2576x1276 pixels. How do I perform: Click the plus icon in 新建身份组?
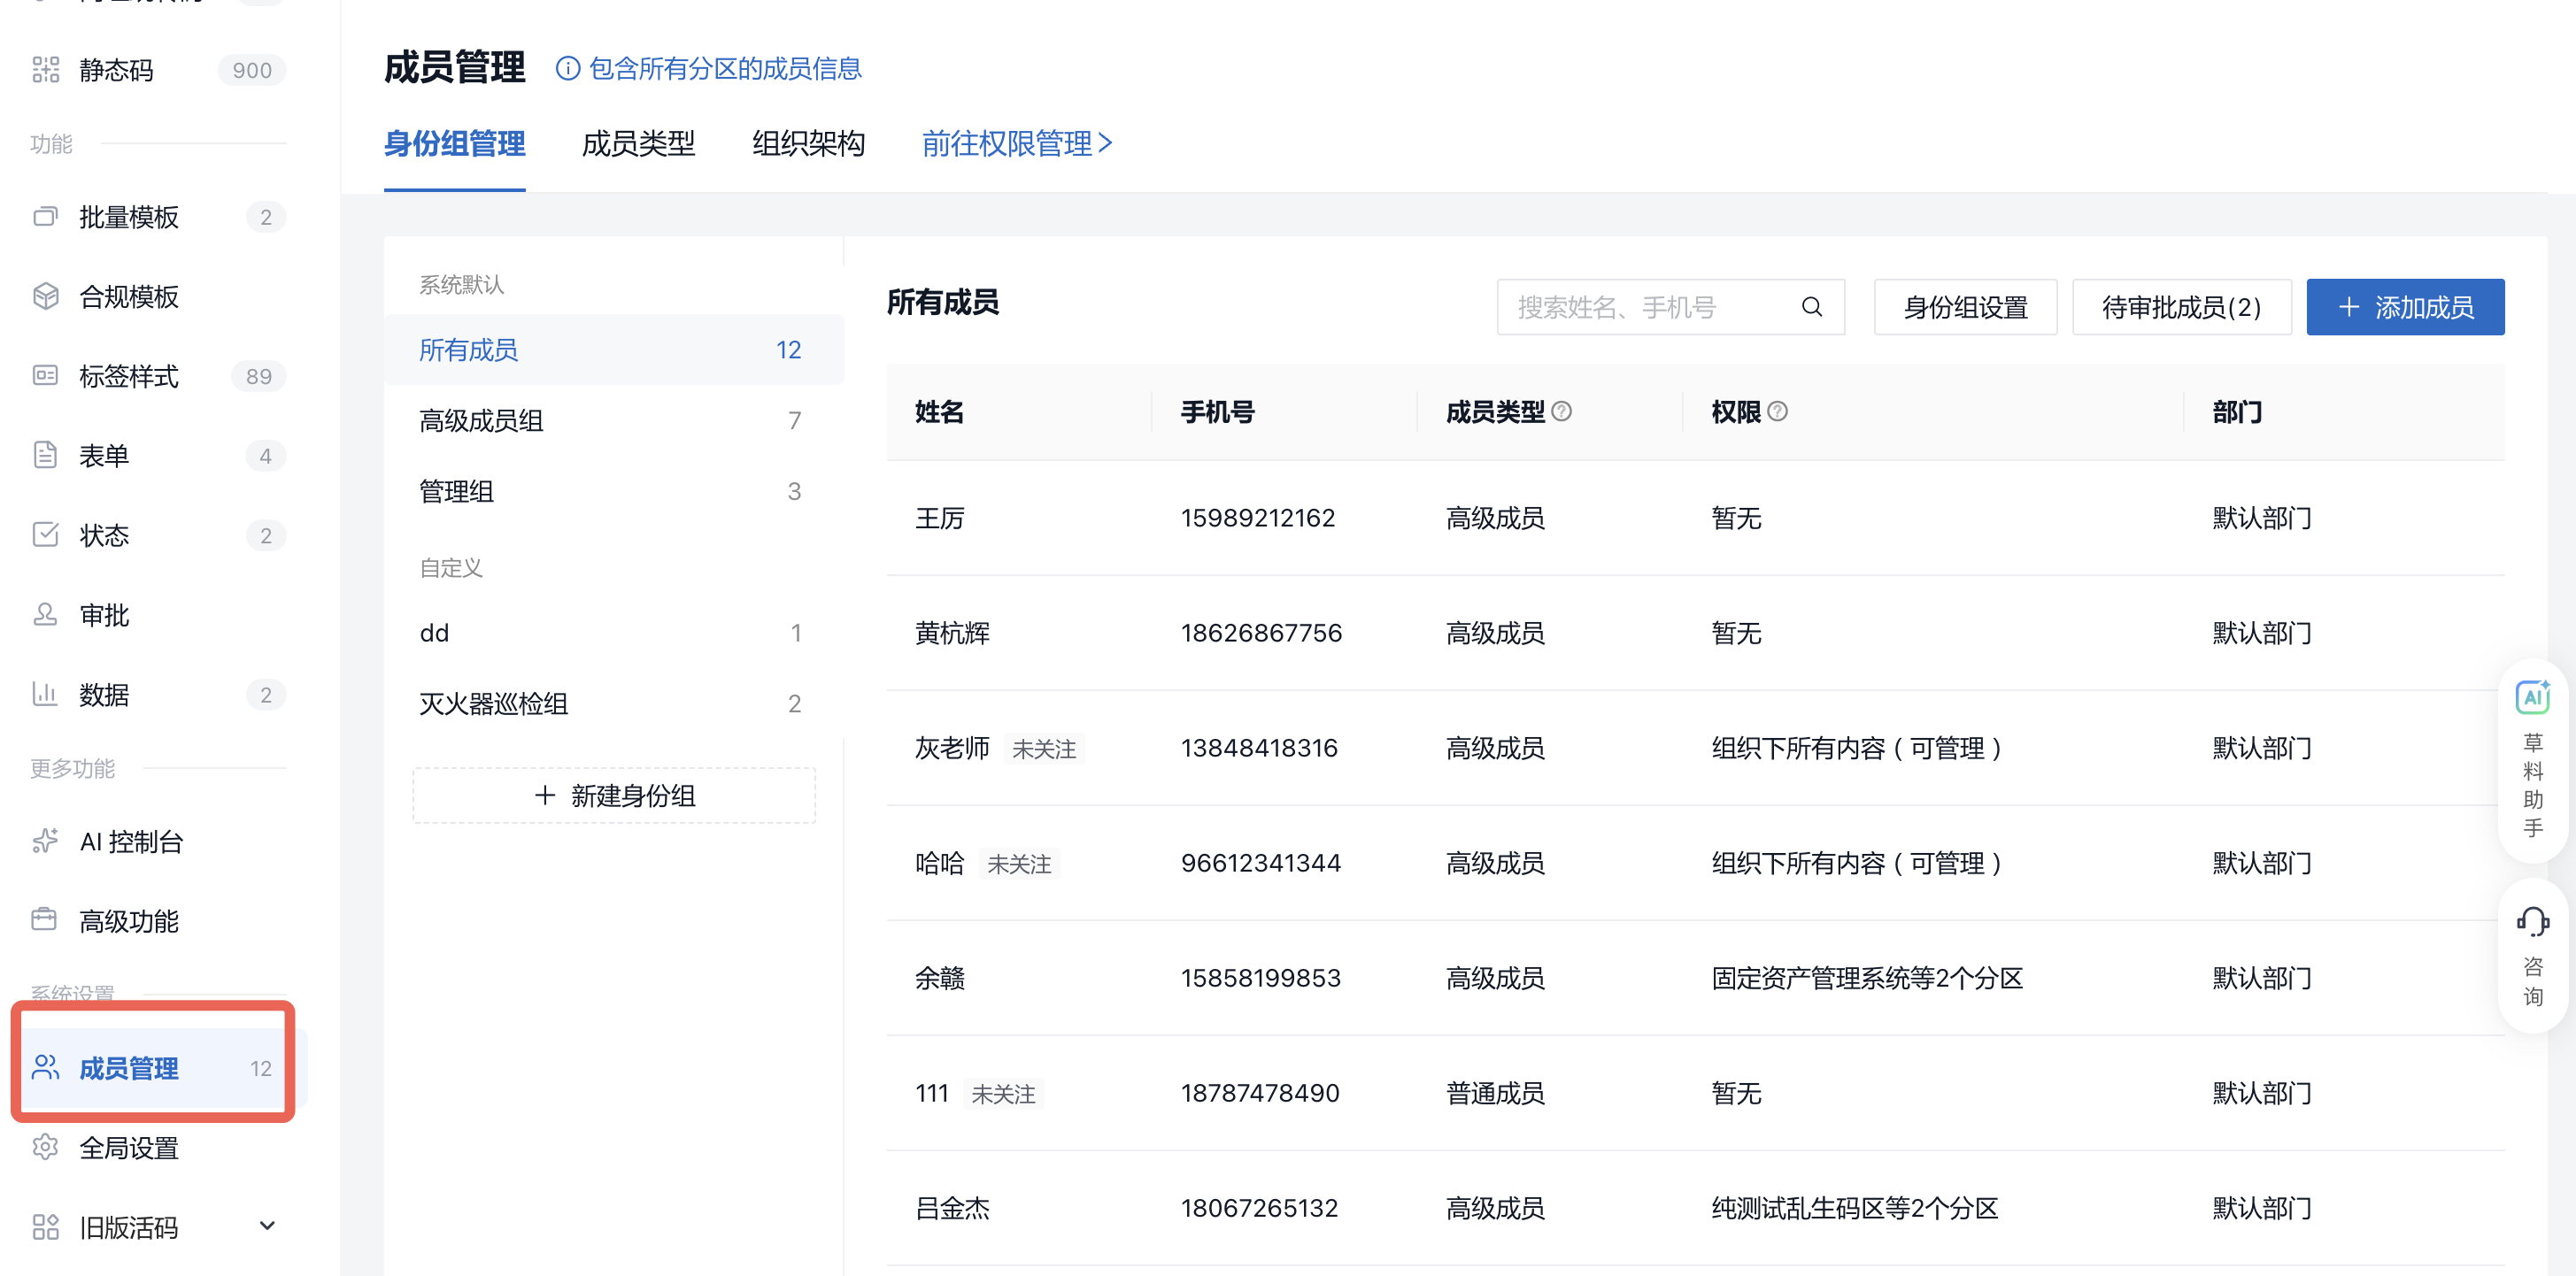pyautogui.click(x=545, y=796)
